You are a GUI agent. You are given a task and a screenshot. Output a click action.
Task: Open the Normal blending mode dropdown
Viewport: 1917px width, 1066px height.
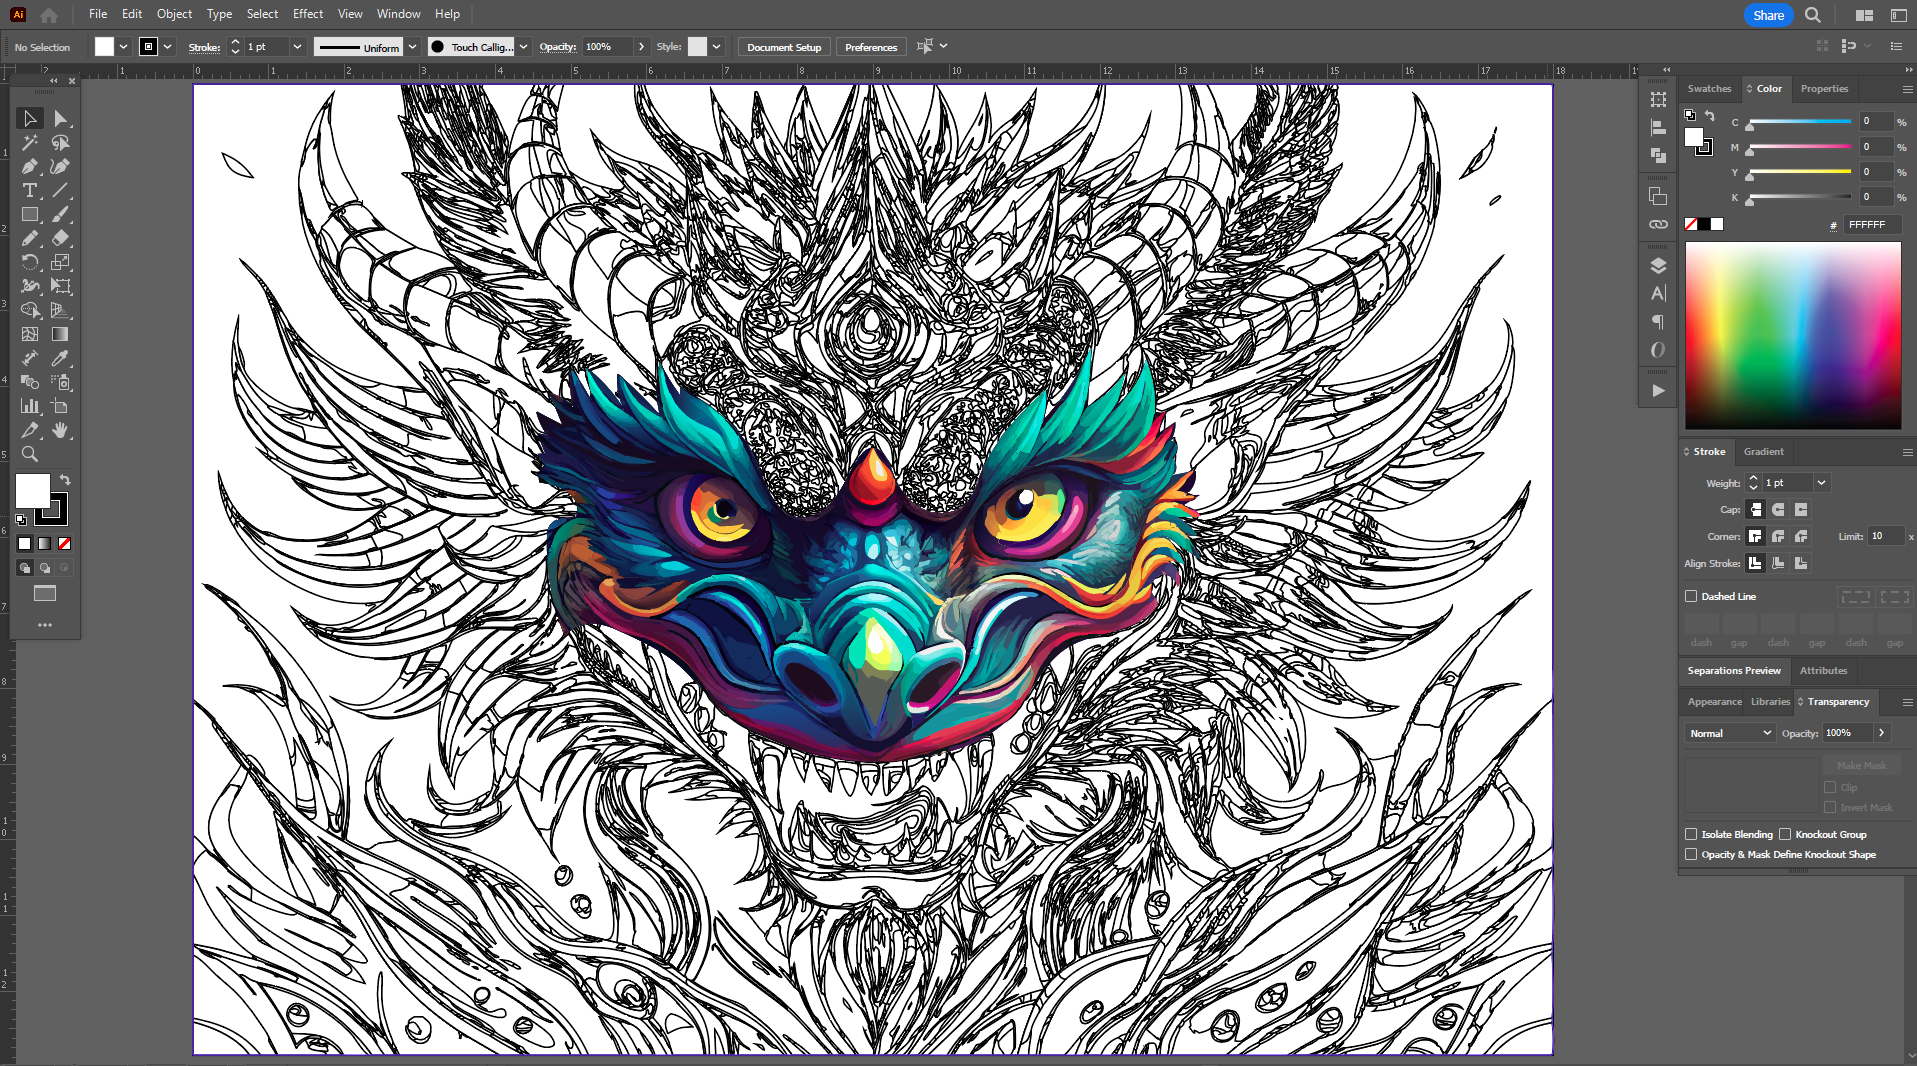(1730, 733)
